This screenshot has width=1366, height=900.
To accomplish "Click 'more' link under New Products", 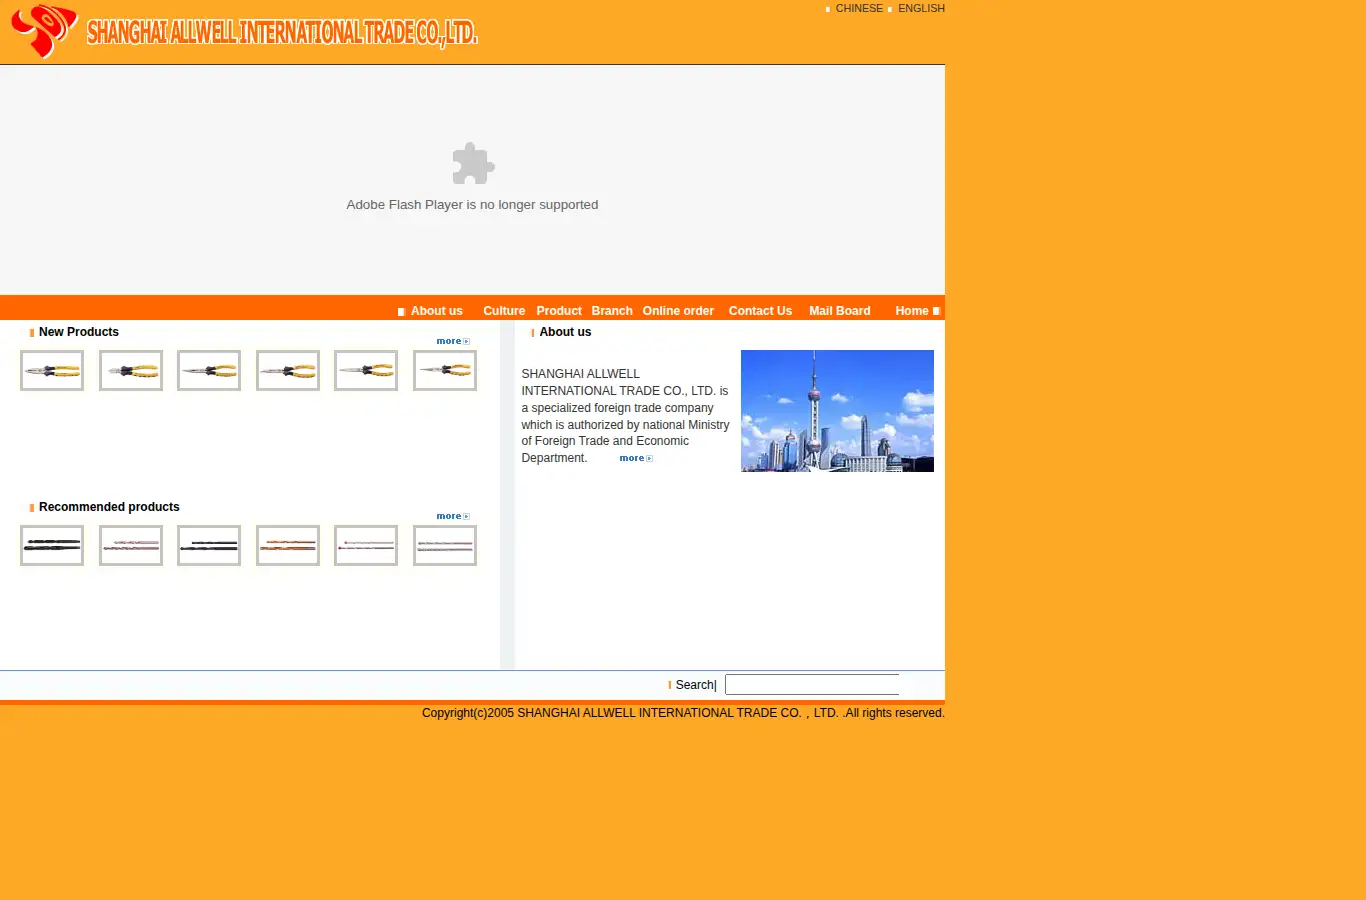I will (x=453, y=341).
